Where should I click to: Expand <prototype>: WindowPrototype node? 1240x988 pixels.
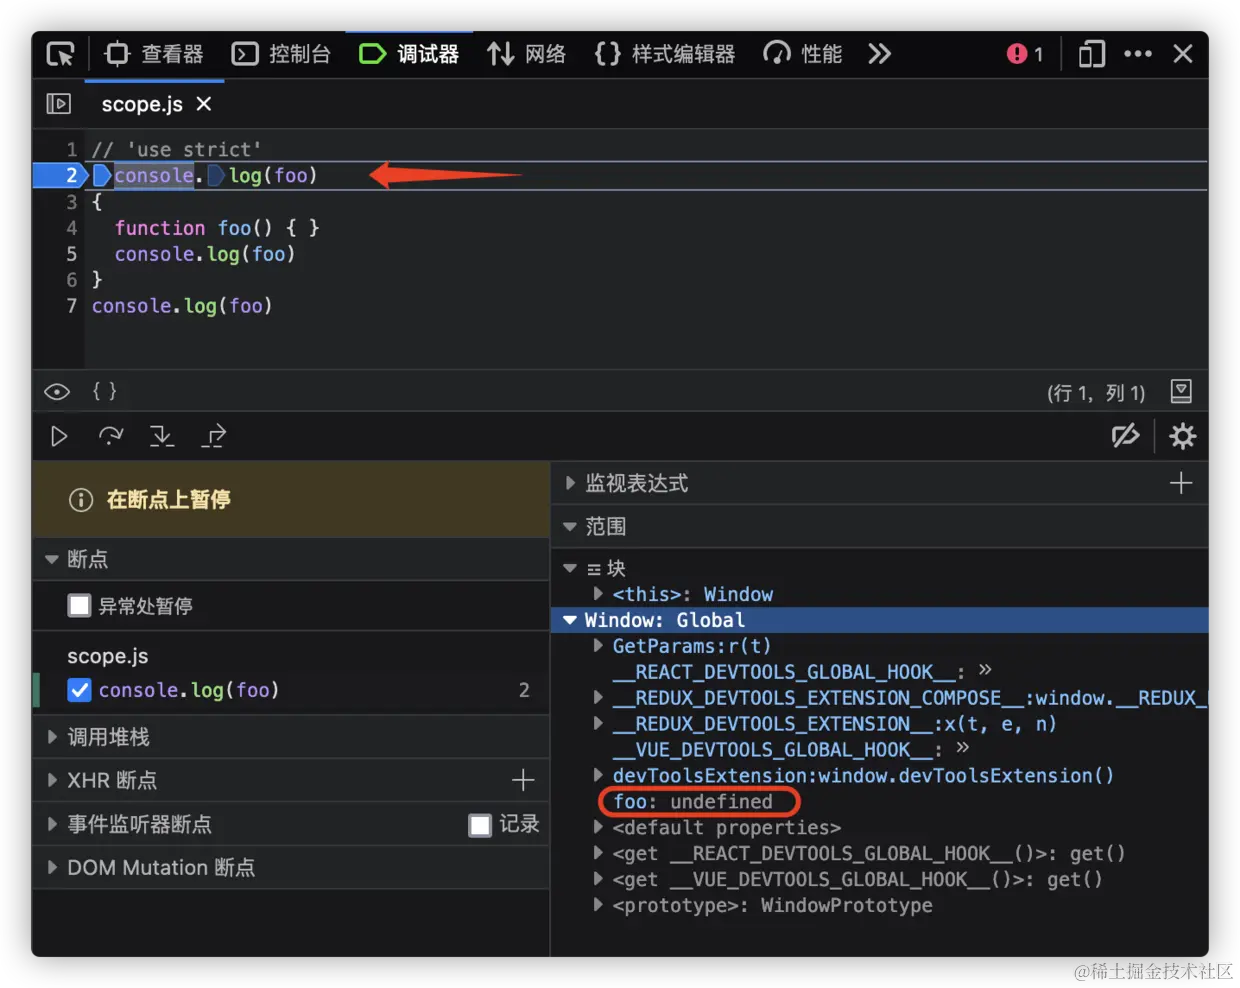click(598, 905)
